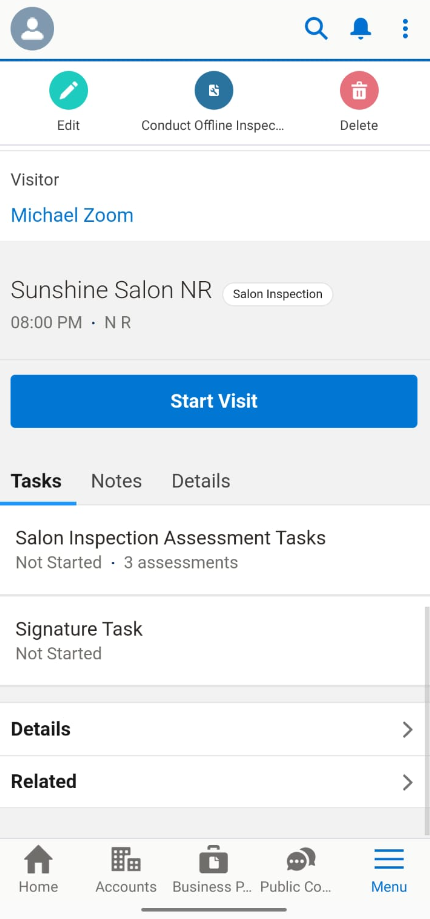This screenshot has width=430, height=919.
Task: Open Michael Zoom visitor link
Action: tap(72, 215)
